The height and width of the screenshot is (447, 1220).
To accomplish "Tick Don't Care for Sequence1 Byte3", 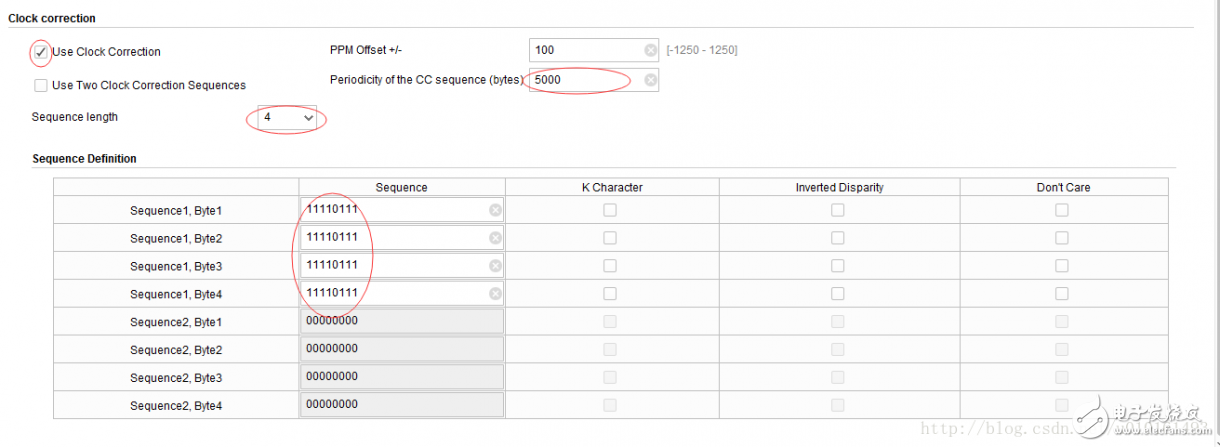I will [x=1062, y=266].
